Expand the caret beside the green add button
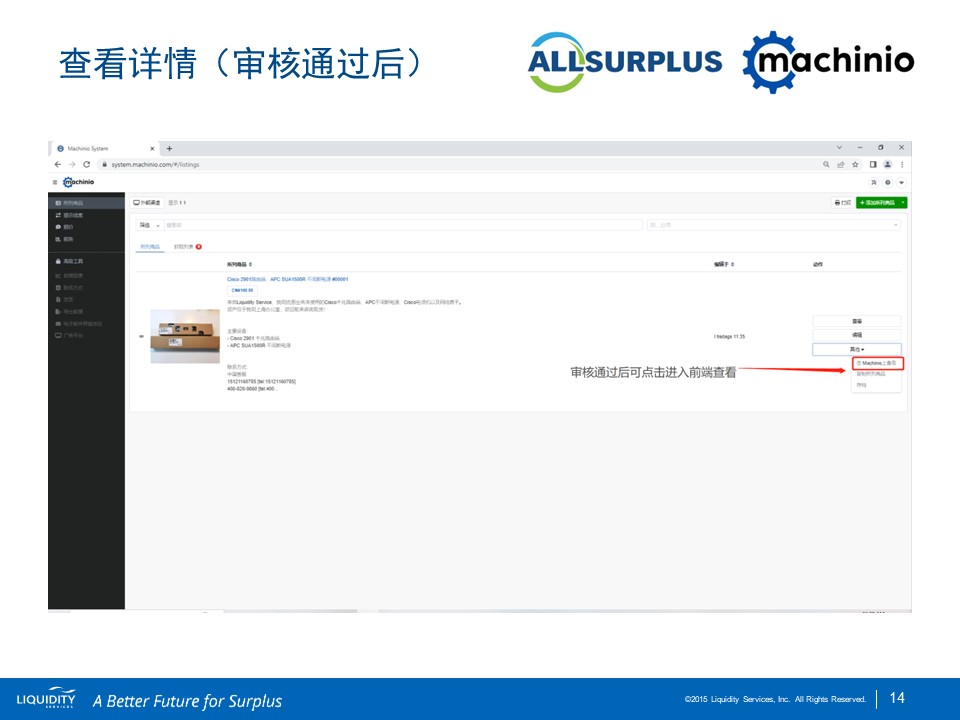960x720 pixels. point(903,203)
